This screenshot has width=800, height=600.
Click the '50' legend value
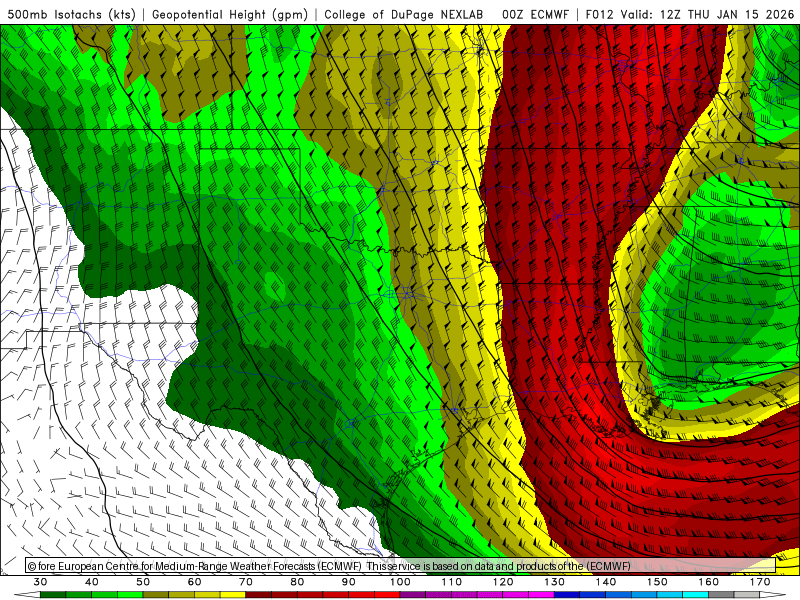coord(143,582)
